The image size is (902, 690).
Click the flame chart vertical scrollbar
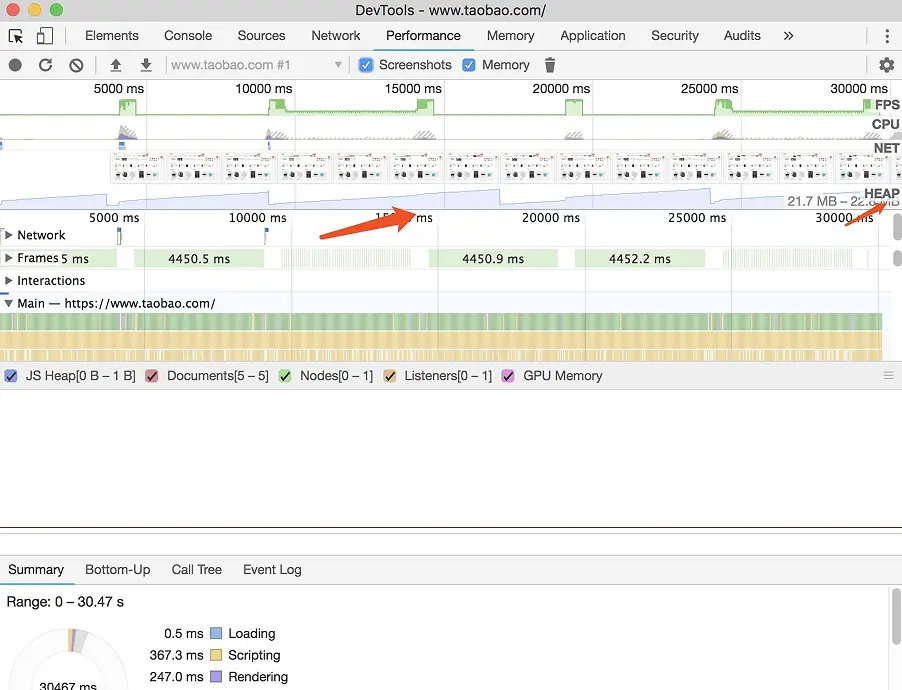point(897,227)
